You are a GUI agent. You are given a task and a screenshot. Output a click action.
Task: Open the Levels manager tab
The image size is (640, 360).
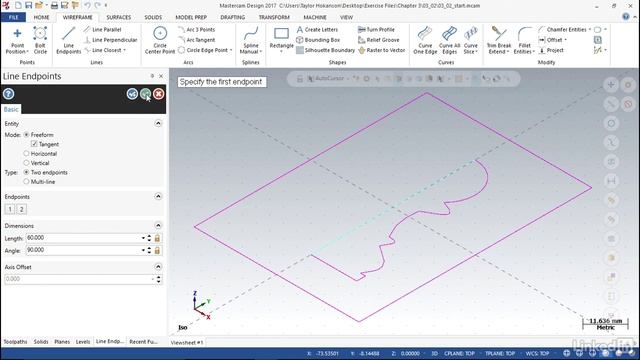coord(83,342)
